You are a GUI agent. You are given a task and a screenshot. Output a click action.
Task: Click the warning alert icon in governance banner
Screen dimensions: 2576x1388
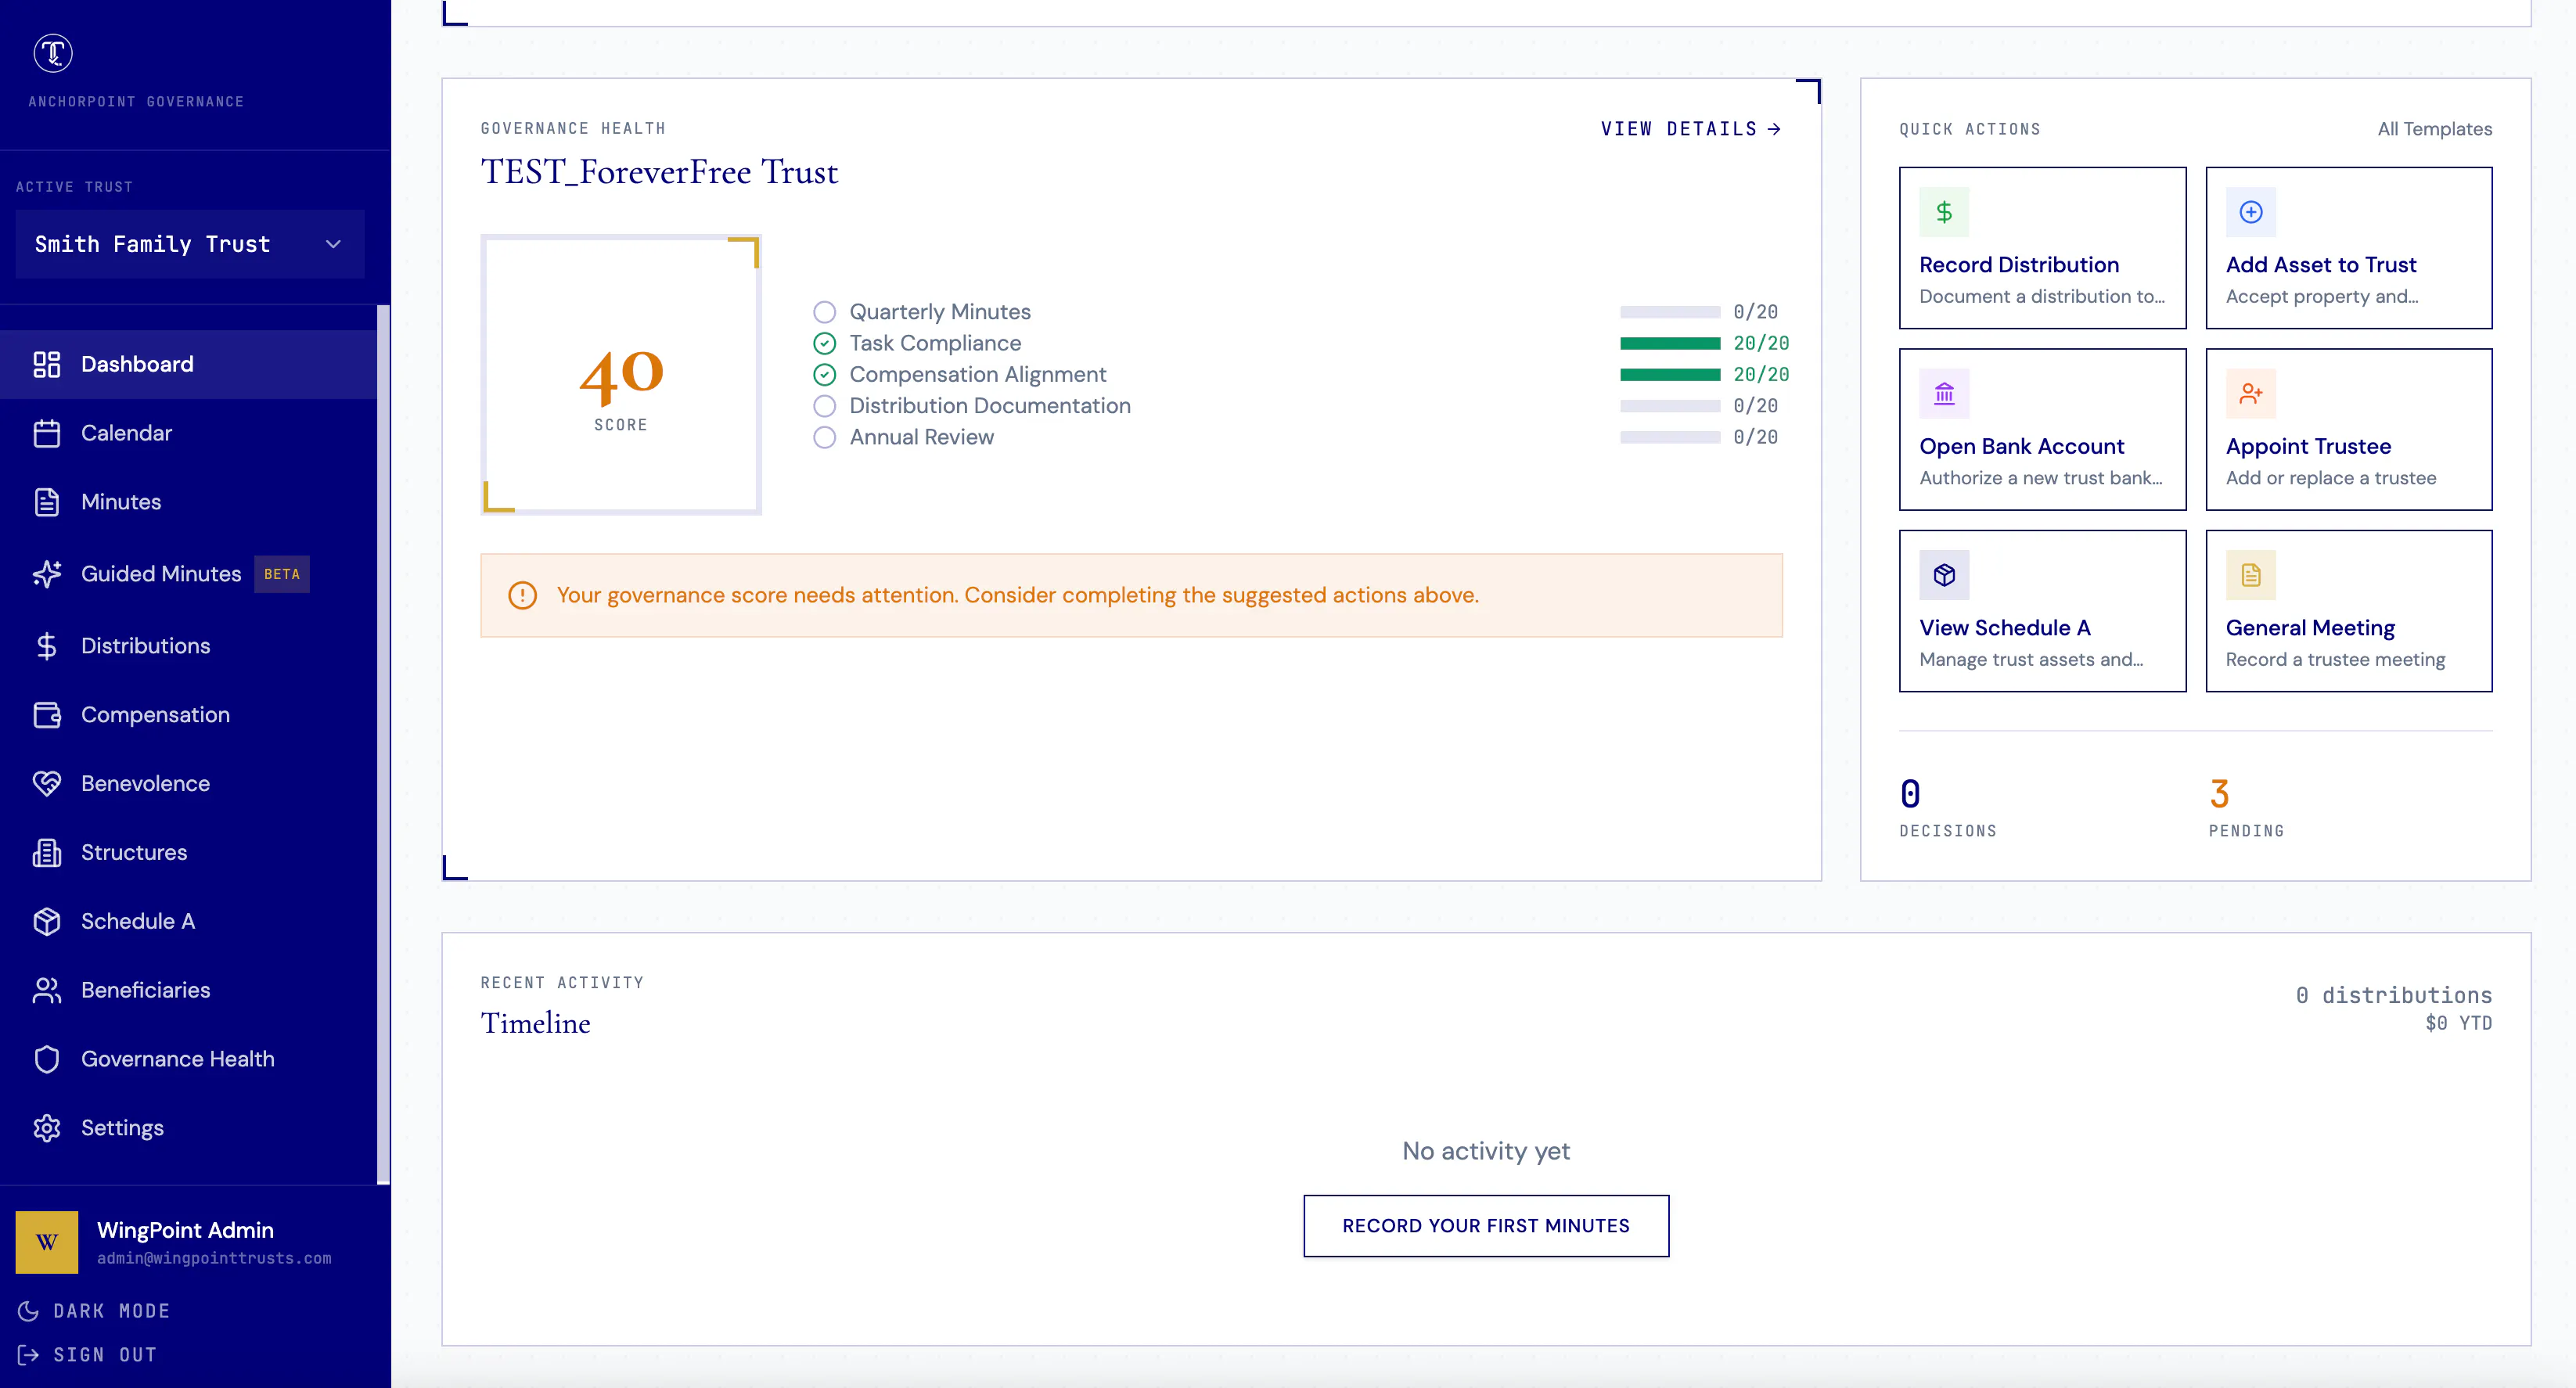click(522, 595)
